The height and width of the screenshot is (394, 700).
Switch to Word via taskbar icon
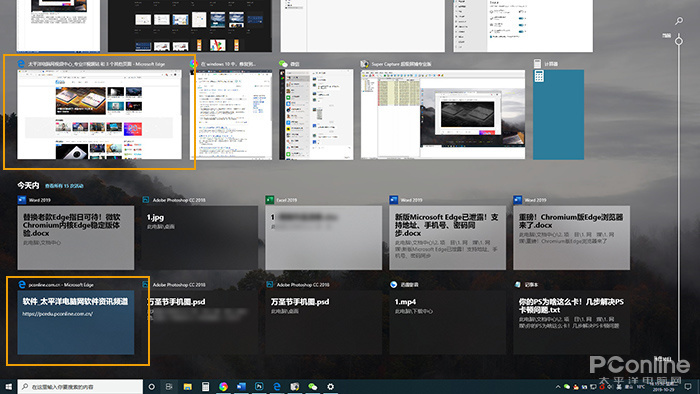click(241, 387)
